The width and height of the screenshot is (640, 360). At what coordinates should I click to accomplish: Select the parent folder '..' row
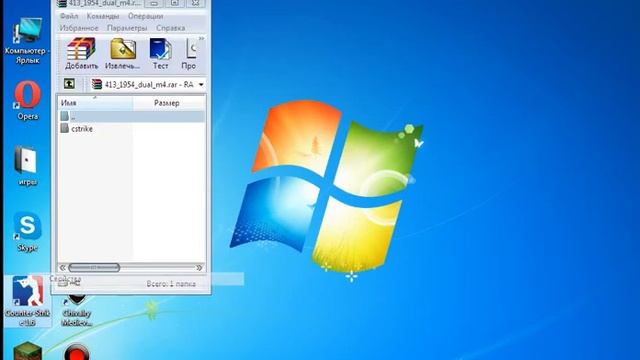click(x=131, y=116)
